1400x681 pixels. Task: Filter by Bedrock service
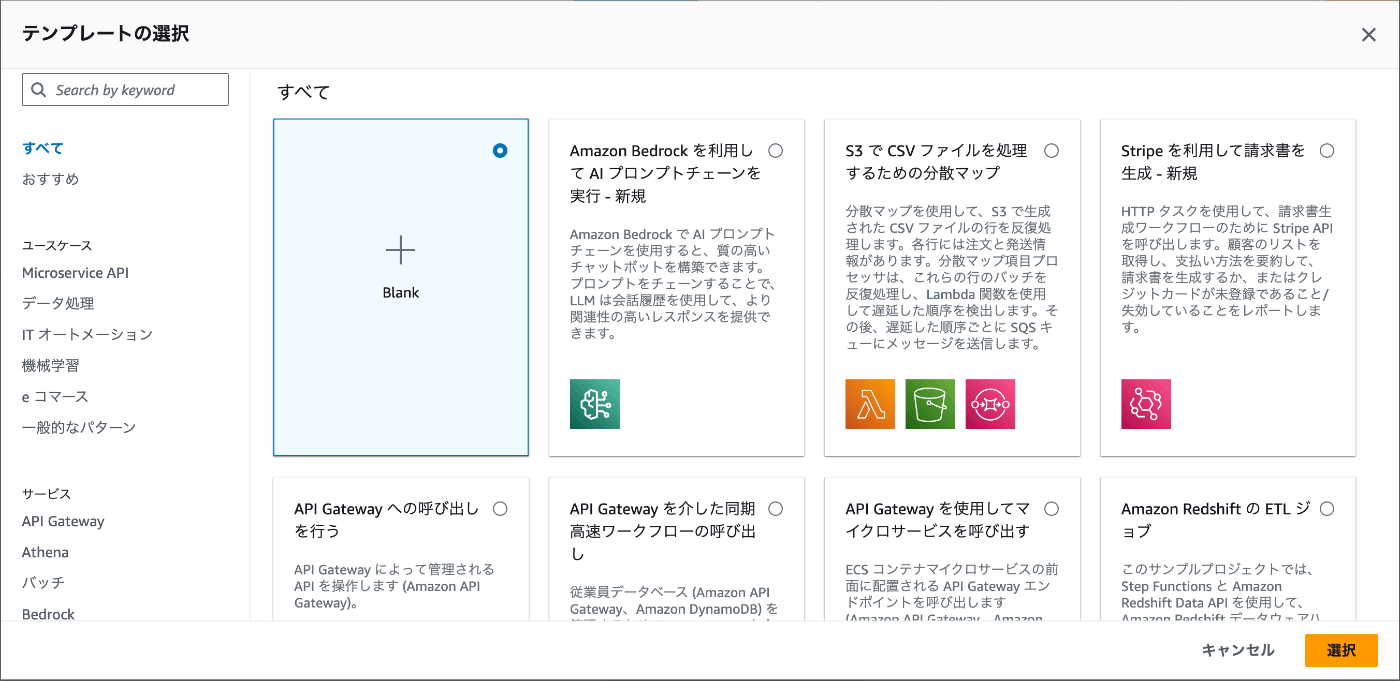[x=48, y=614]
